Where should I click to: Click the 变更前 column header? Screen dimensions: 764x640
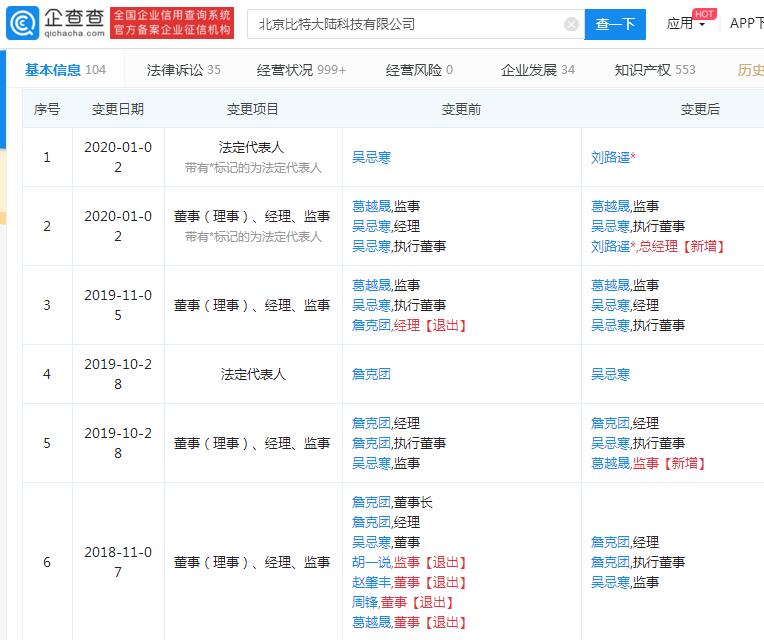click(x=461, y=109)
